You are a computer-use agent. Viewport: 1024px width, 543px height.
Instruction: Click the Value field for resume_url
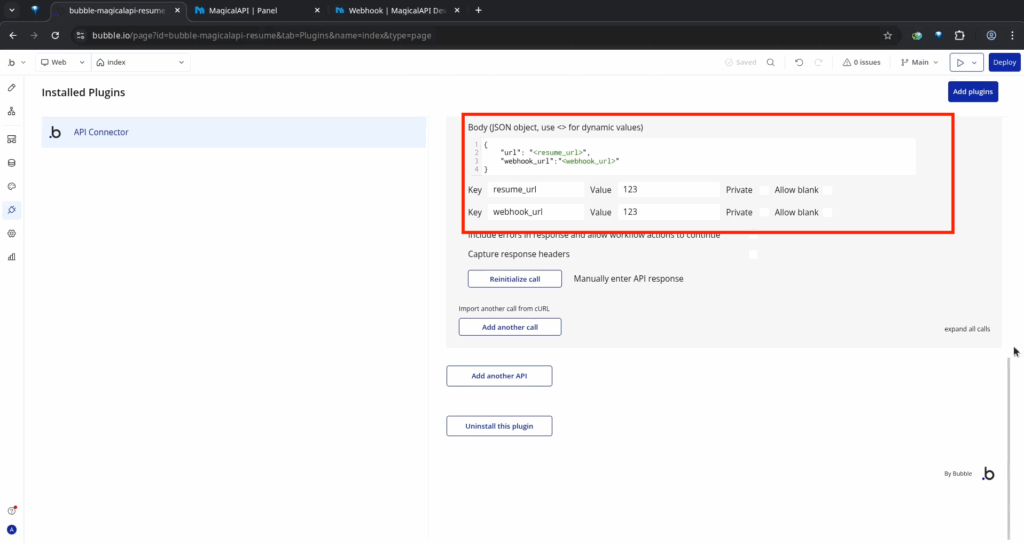(x=668, y=189)
